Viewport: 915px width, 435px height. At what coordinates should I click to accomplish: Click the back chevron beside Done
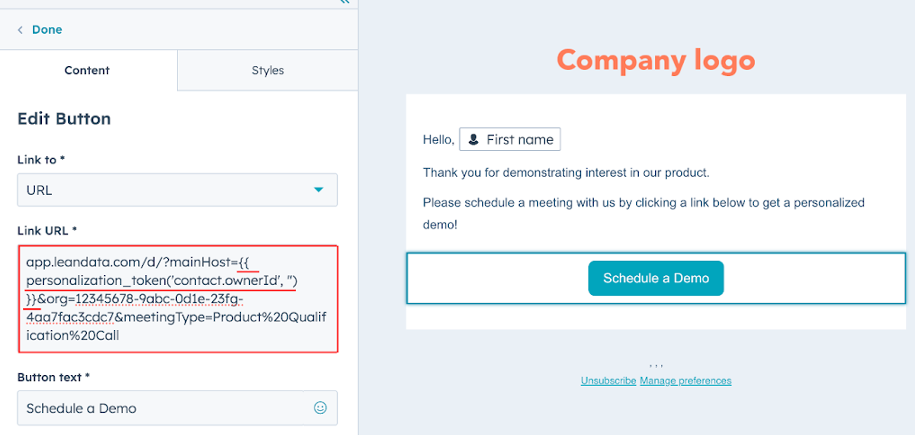click(x=20, y=30)
